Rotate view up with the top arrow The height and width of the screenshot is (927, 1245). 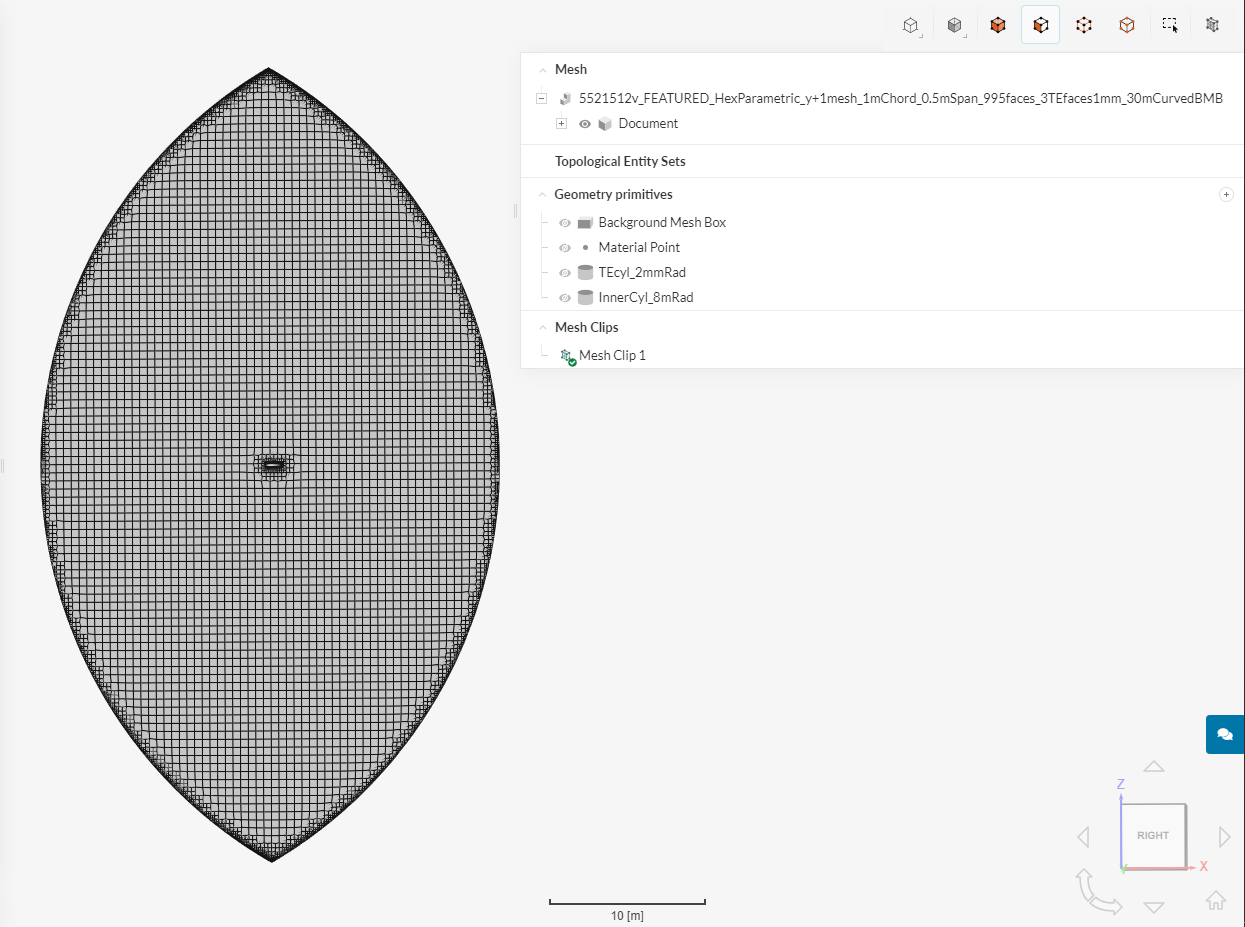tap(1154, 766)
